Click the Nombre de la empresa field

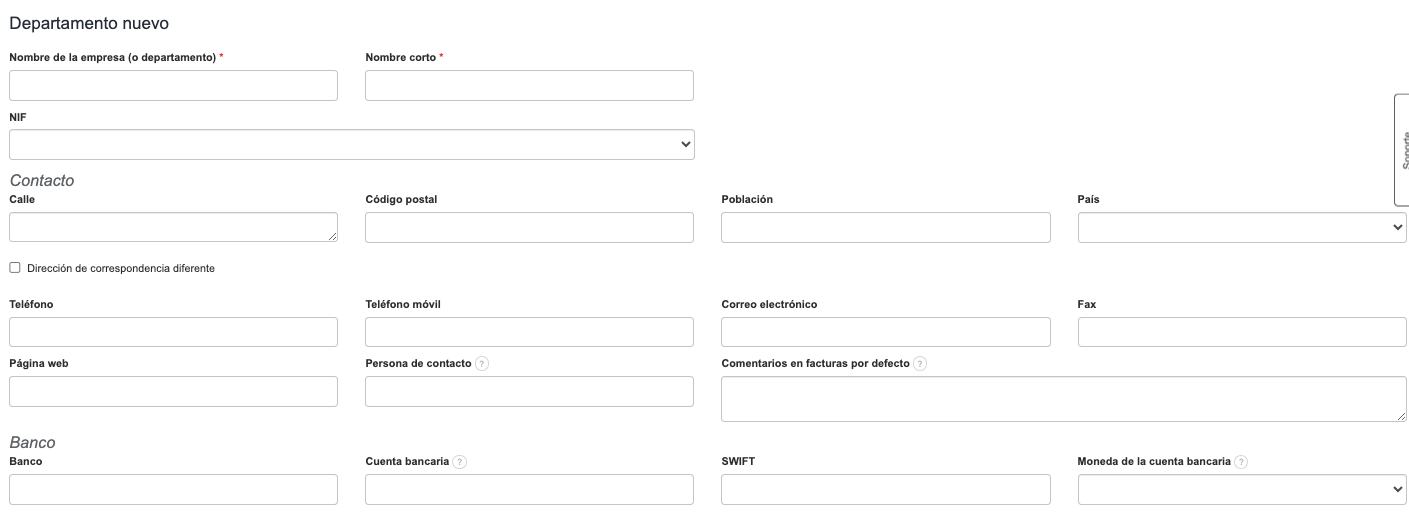pos(173,86)
